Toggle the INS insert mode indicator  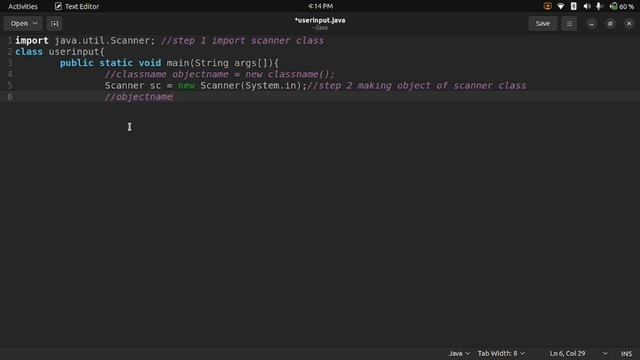click(626, 353)
